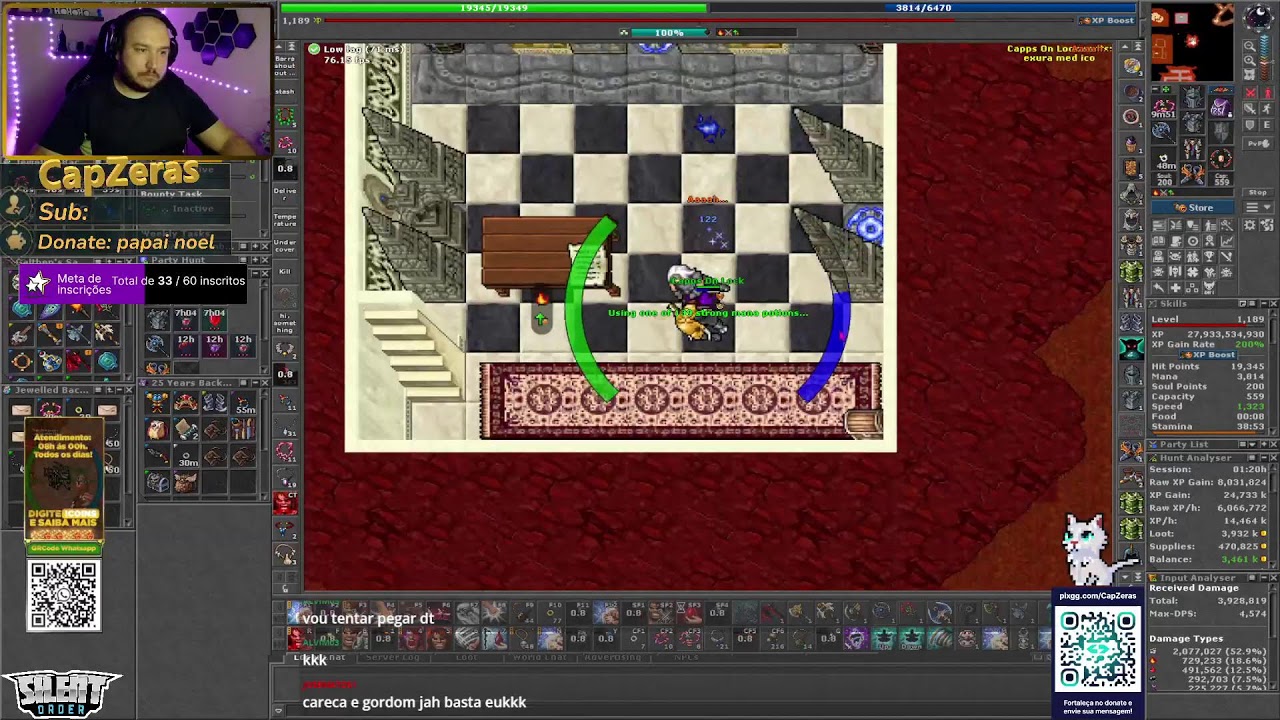The height and width of the screenshot is (720, 1280).
Task: Click the Stop button
Action: (1258, 193)
